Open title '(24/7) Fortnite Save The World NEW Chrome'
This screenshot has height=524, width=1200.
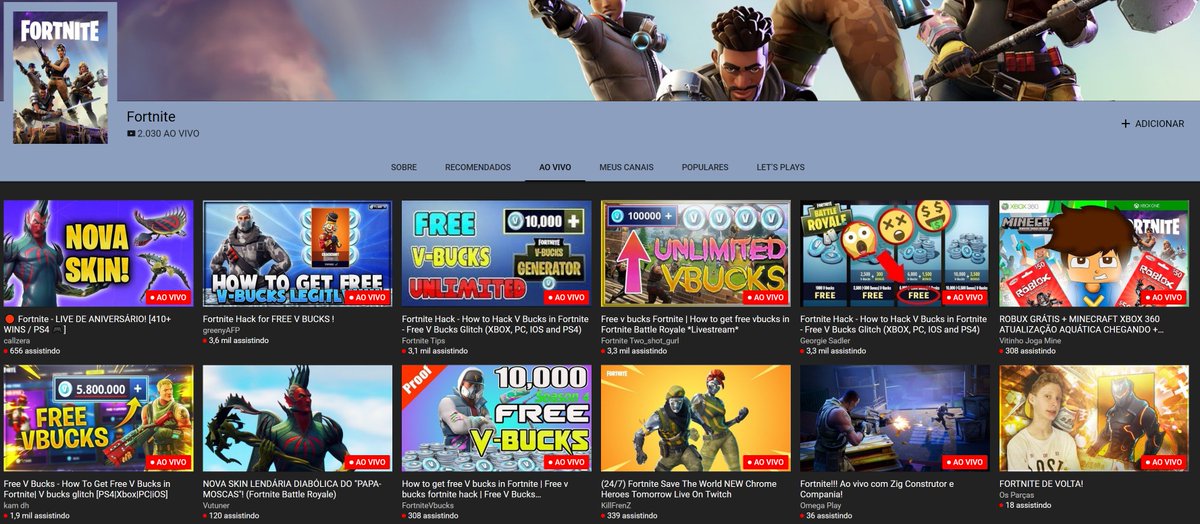tap(691, 488)
